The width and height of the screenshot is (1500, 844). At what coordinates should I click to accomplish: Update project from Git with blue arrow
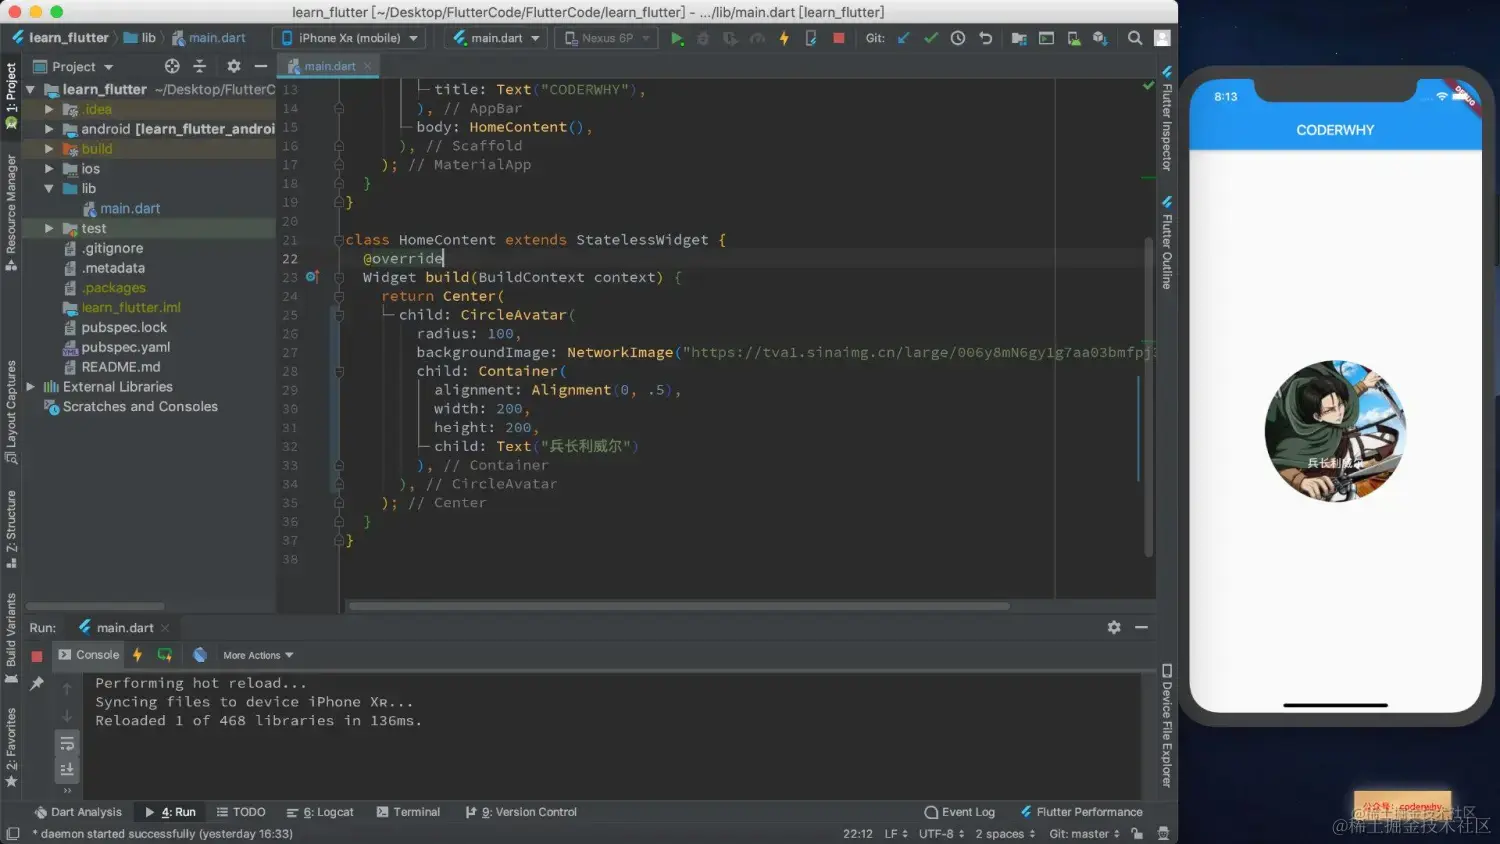[x=904, y=38]
